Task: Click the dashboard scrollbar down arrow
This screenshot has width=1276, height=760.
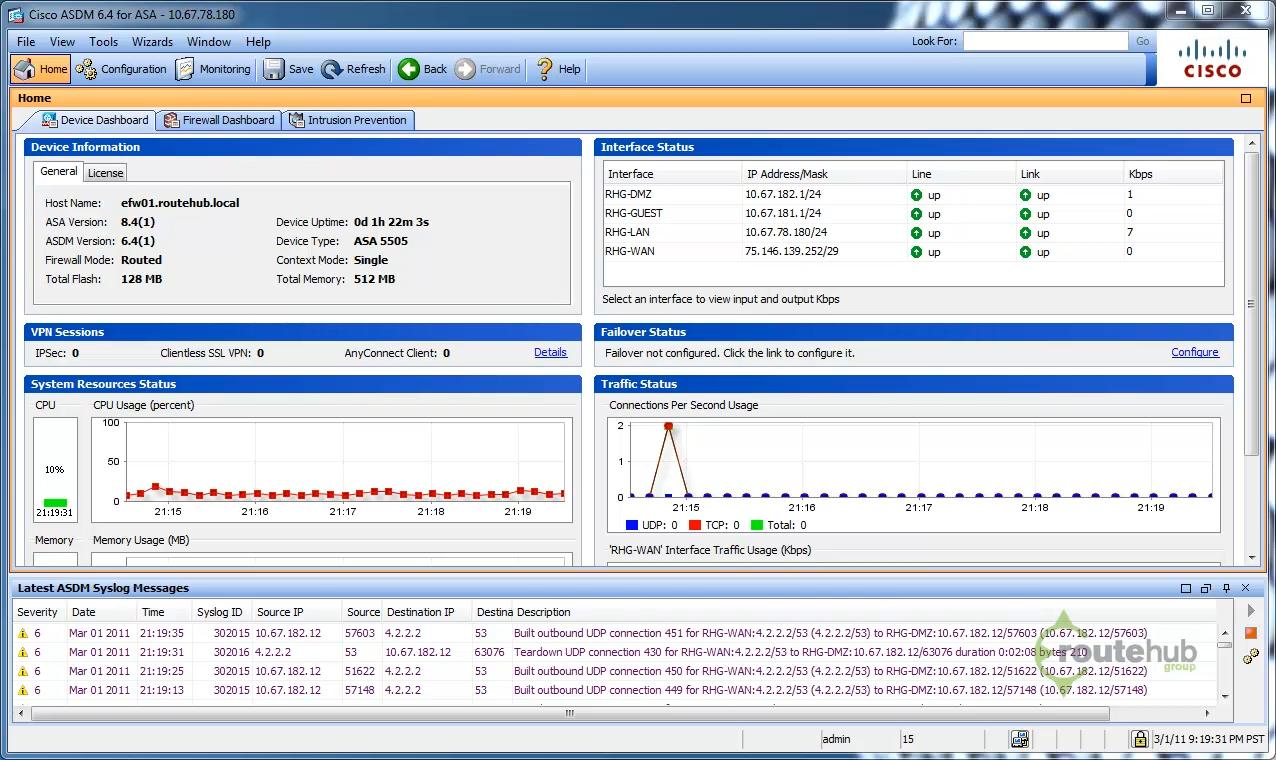Action: click(x=1252, y=558)
